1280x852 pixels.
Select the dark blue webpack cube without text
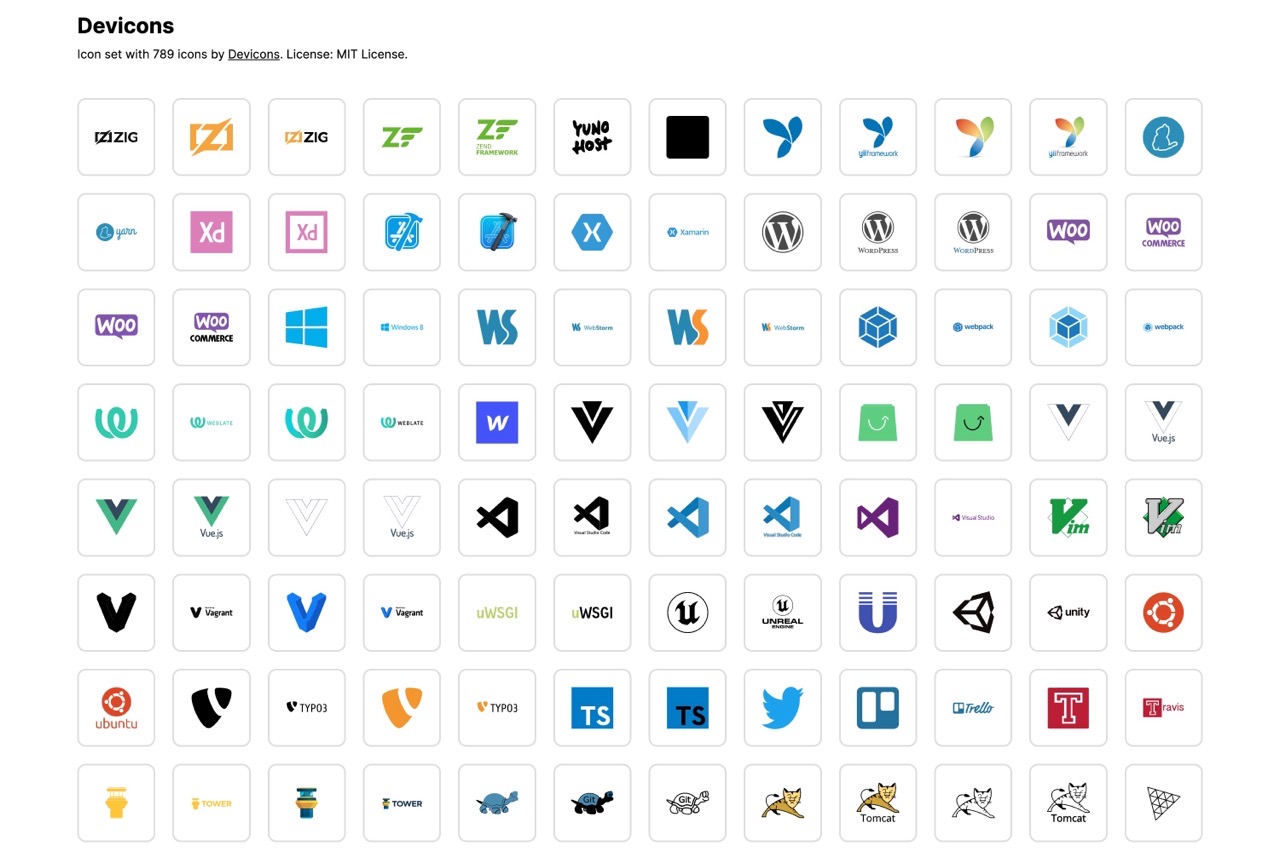pos(878,327)
